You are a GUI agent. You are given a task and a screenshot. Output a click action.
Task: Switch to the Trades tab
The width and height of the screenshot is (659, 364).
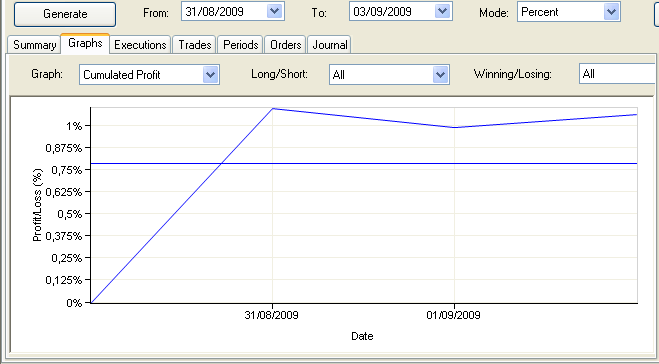[x=195, y=45]
